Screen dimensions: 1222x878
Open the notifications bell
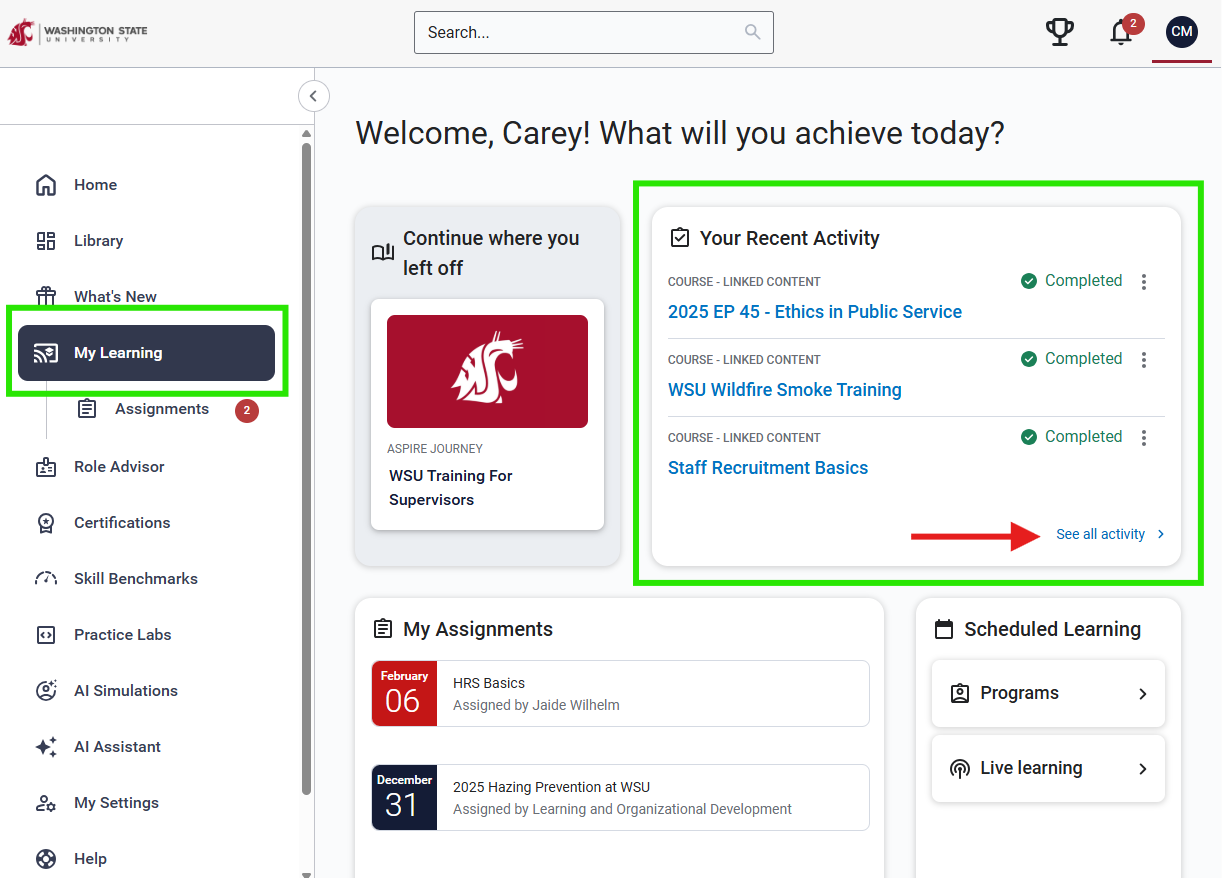point(1121,33)
